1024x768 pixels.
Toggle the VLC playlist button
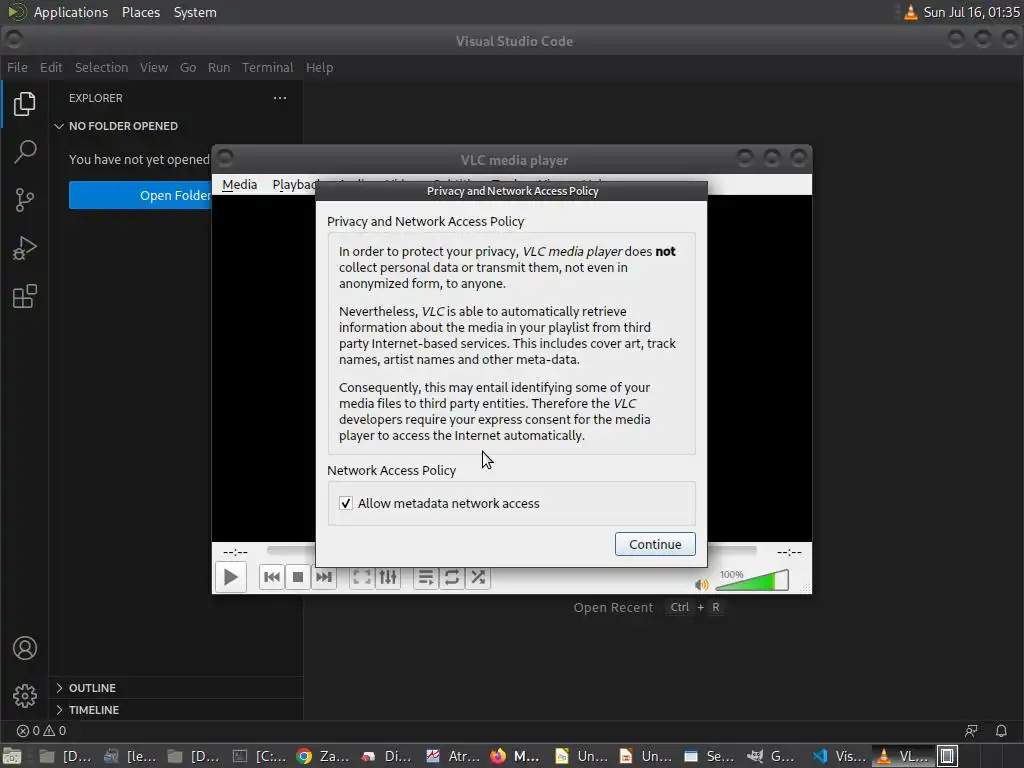[425, 577]
